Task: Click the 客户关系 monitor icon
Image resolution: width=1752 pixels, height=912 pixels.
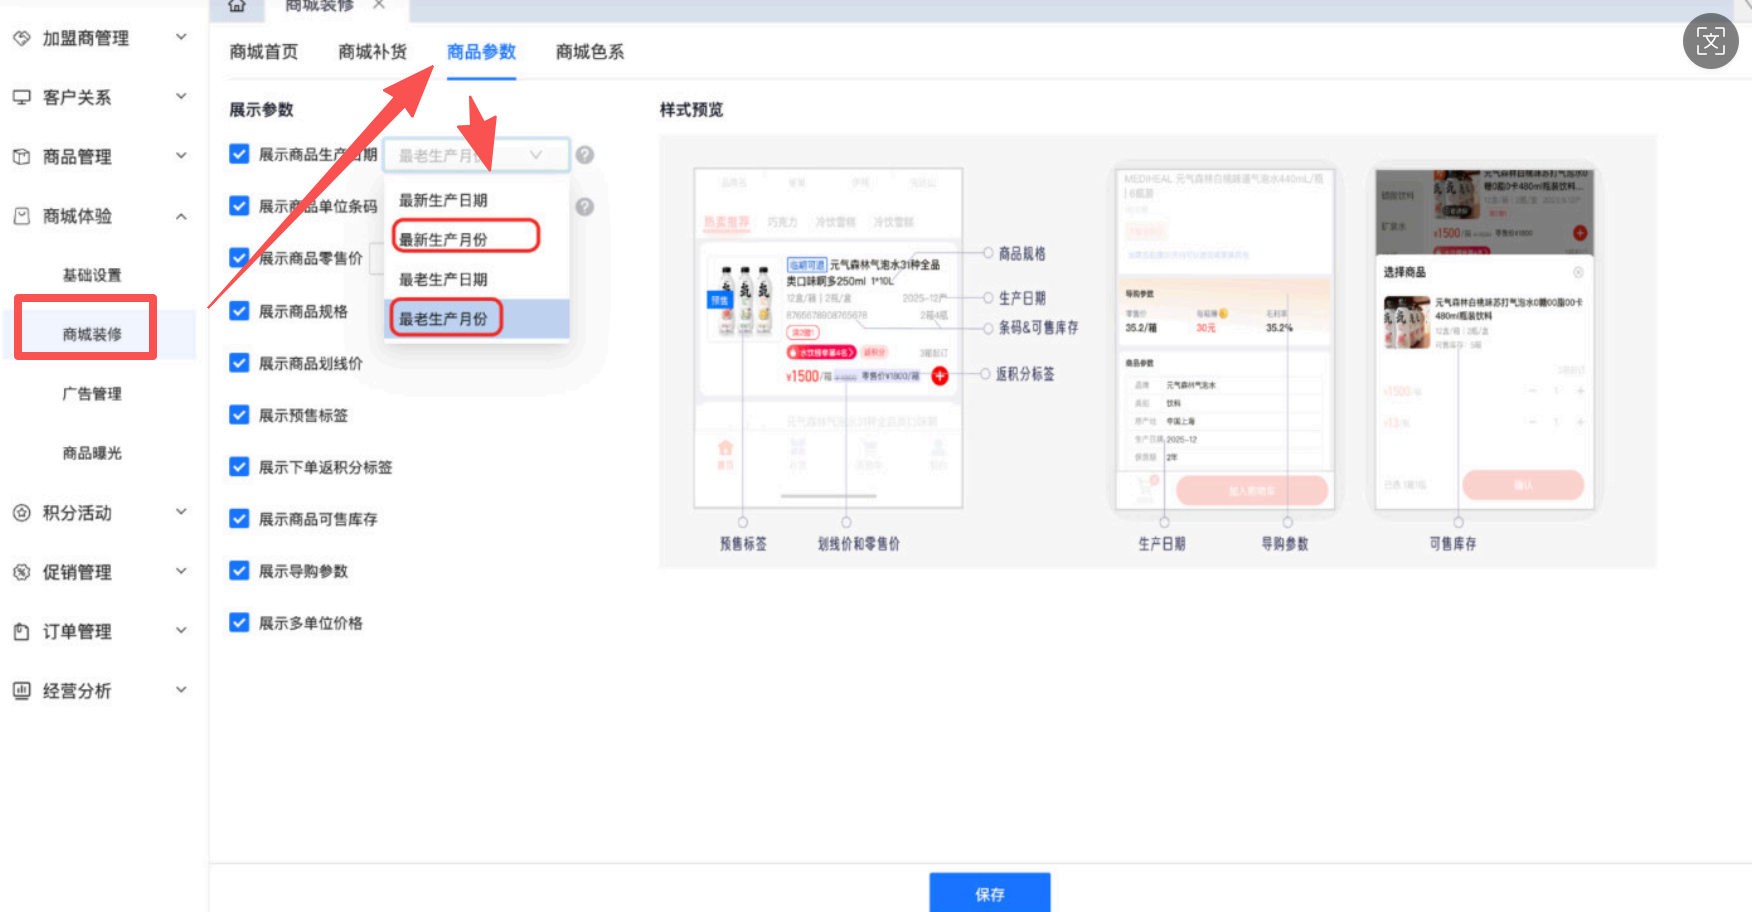Action: (x=21, y=97)
